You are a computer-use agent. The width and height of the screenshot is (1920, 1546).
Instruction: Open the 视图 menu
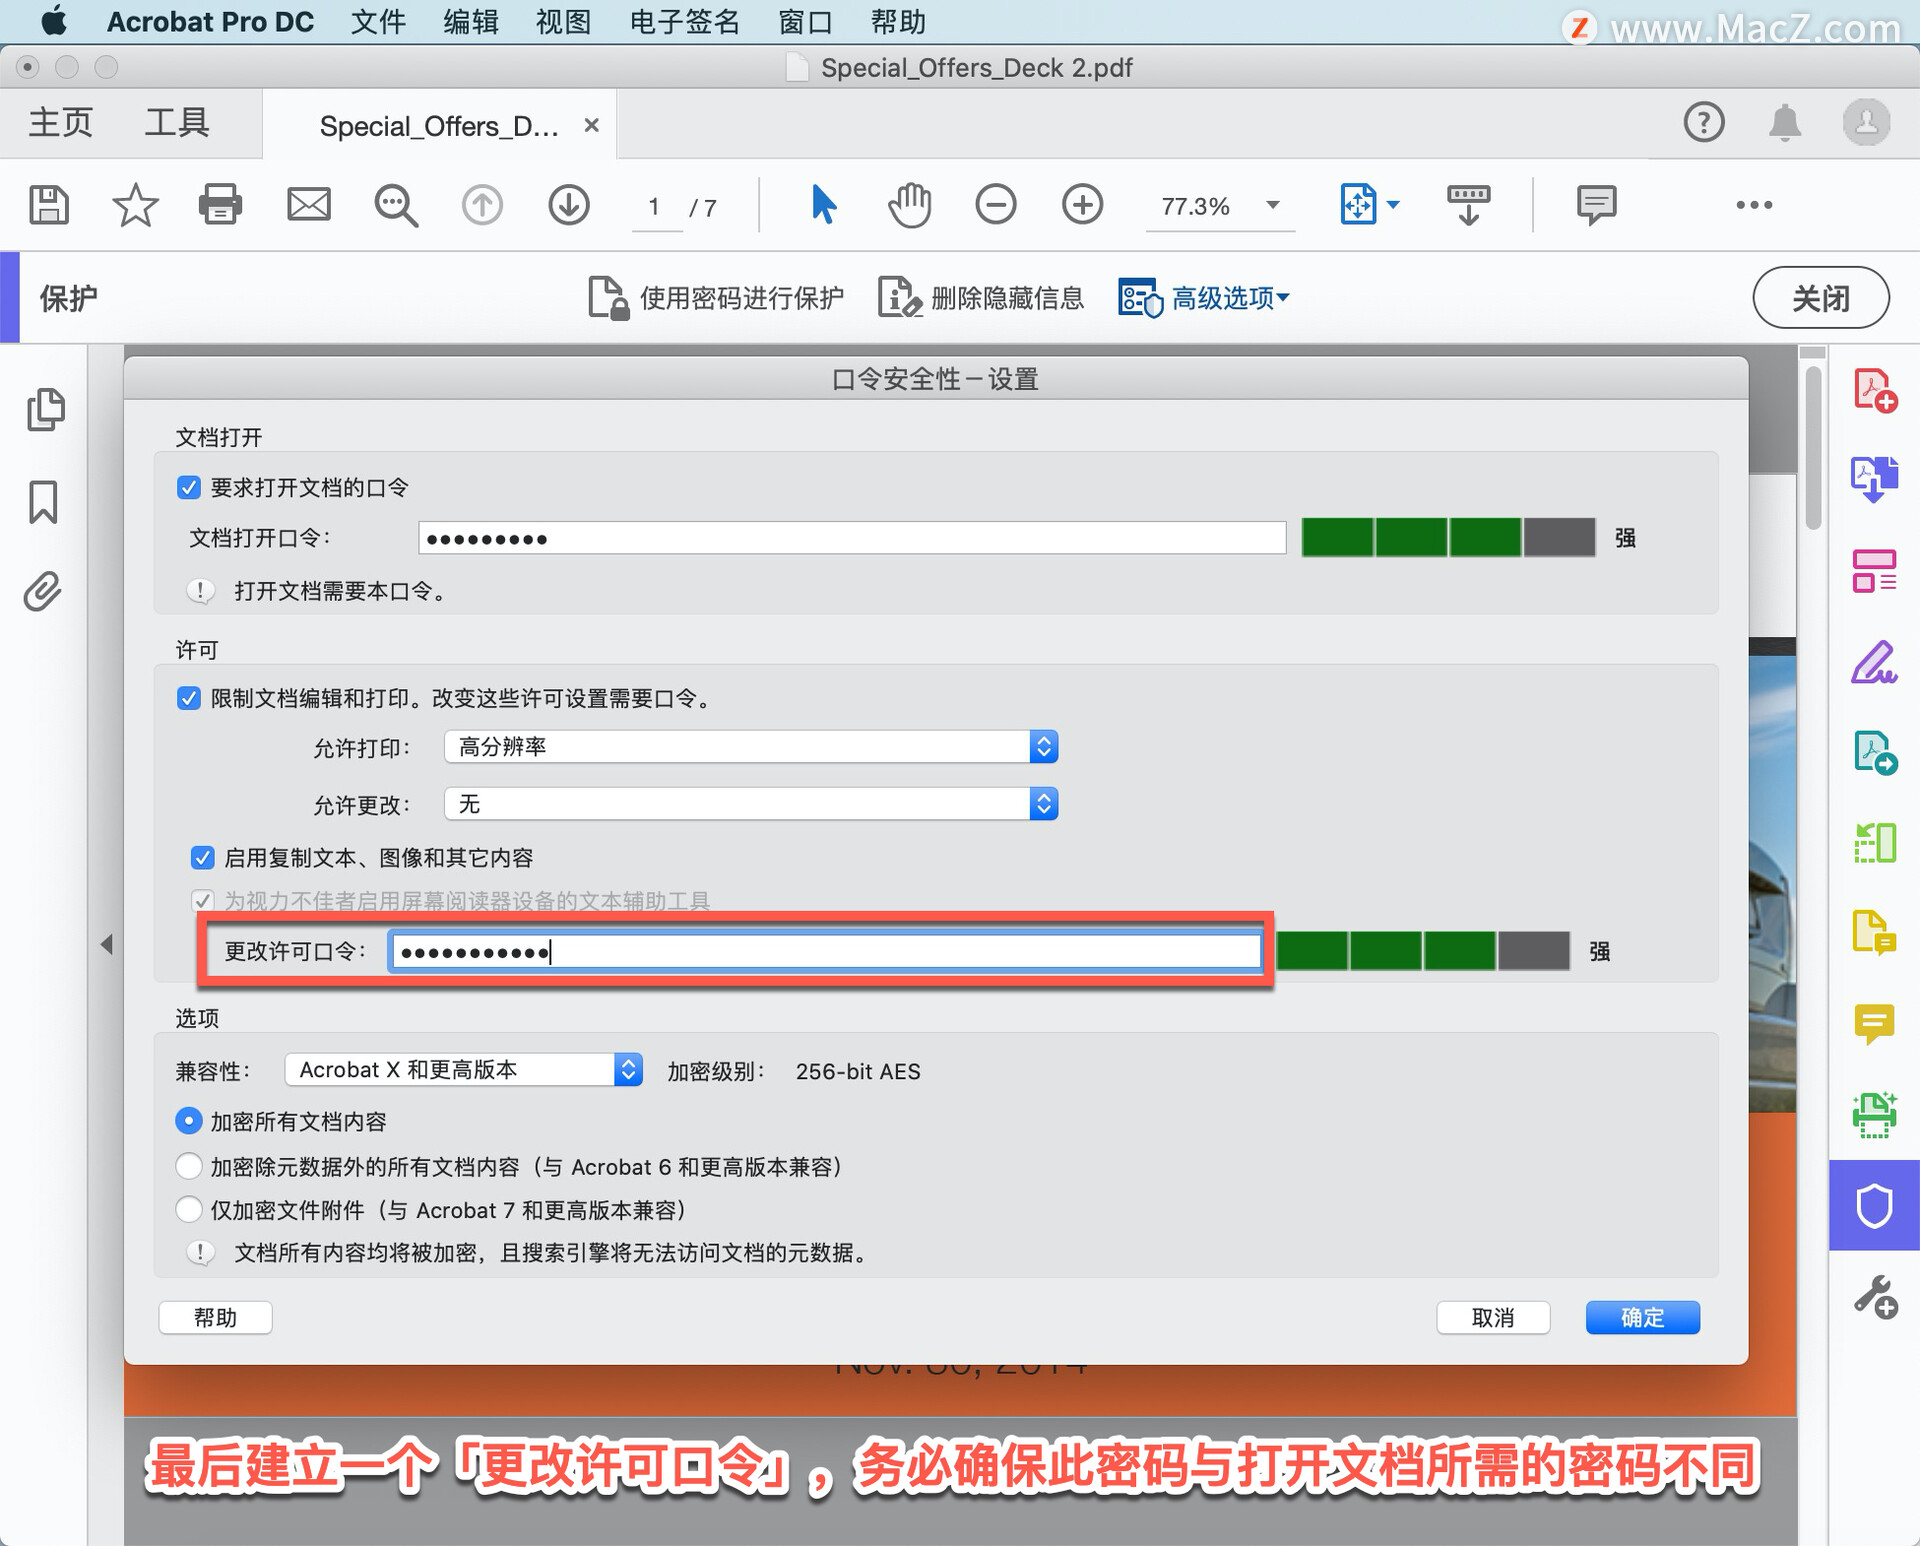[563, 21]
